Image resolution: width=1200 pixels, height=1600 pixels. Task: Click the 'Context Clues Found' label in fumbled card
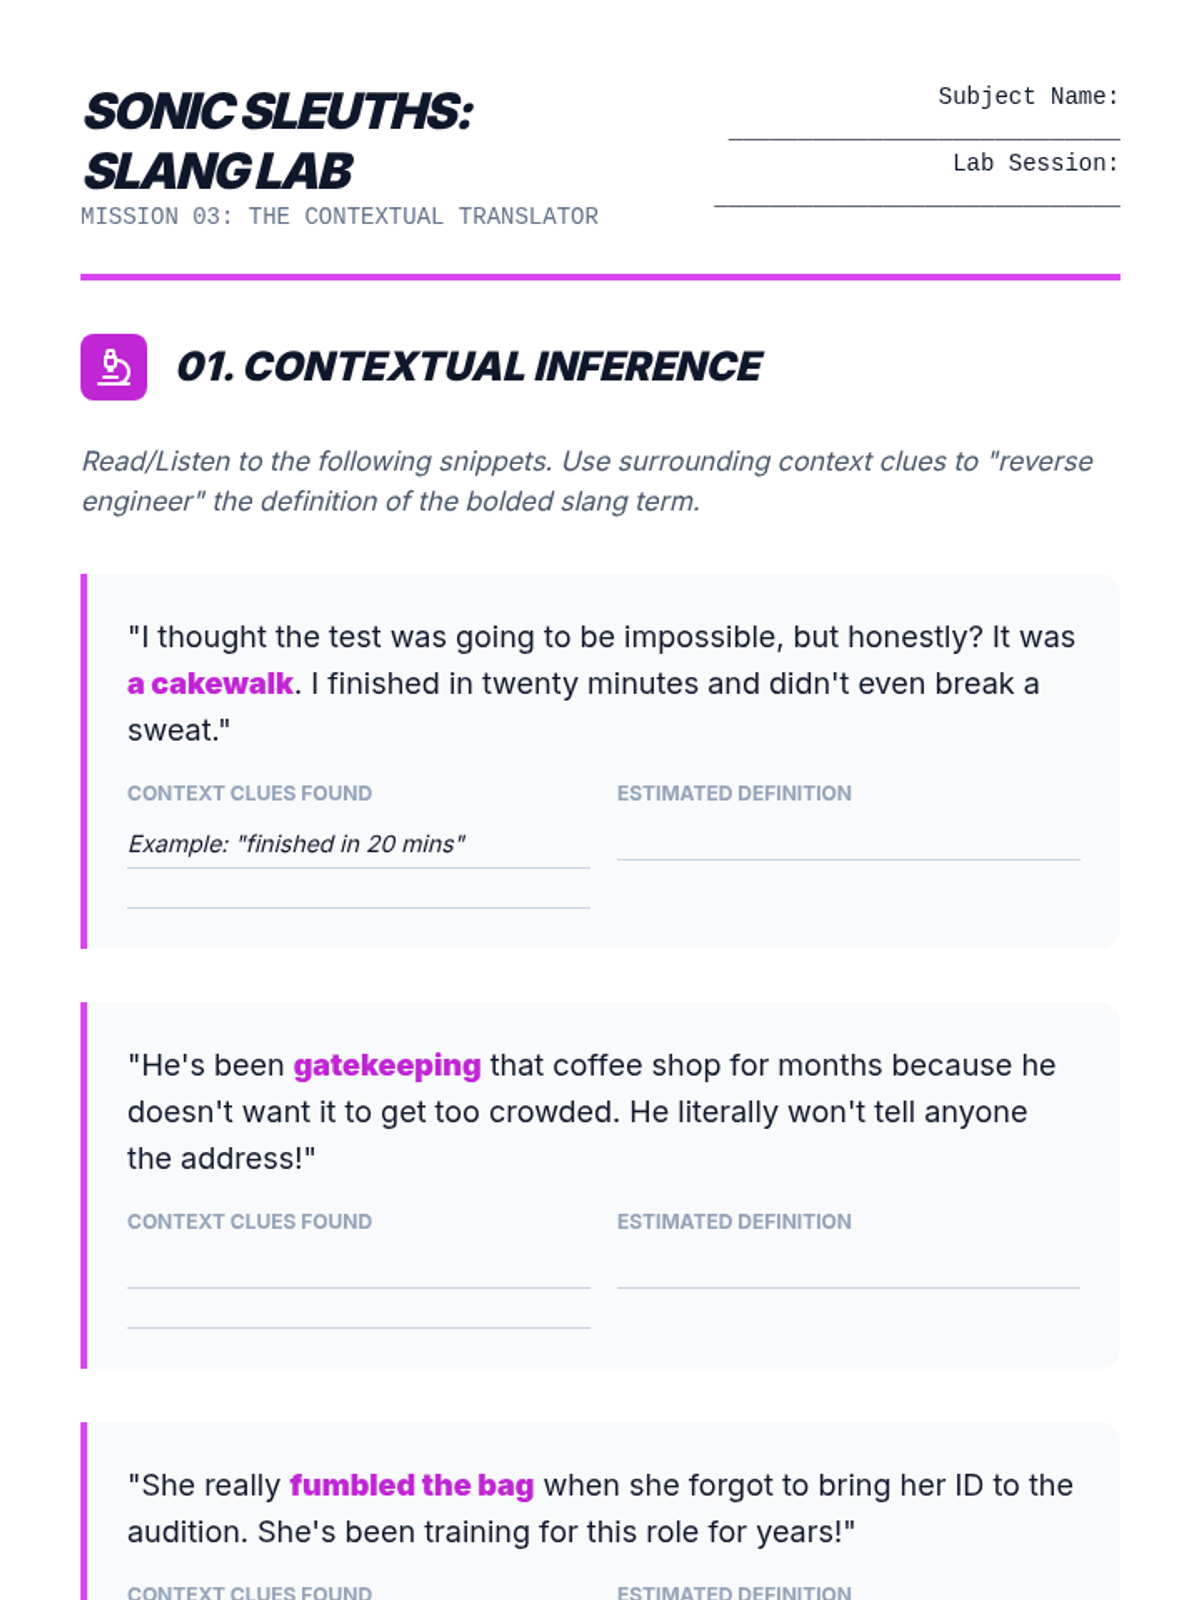pyautogui.click(x=249, y=1591)
